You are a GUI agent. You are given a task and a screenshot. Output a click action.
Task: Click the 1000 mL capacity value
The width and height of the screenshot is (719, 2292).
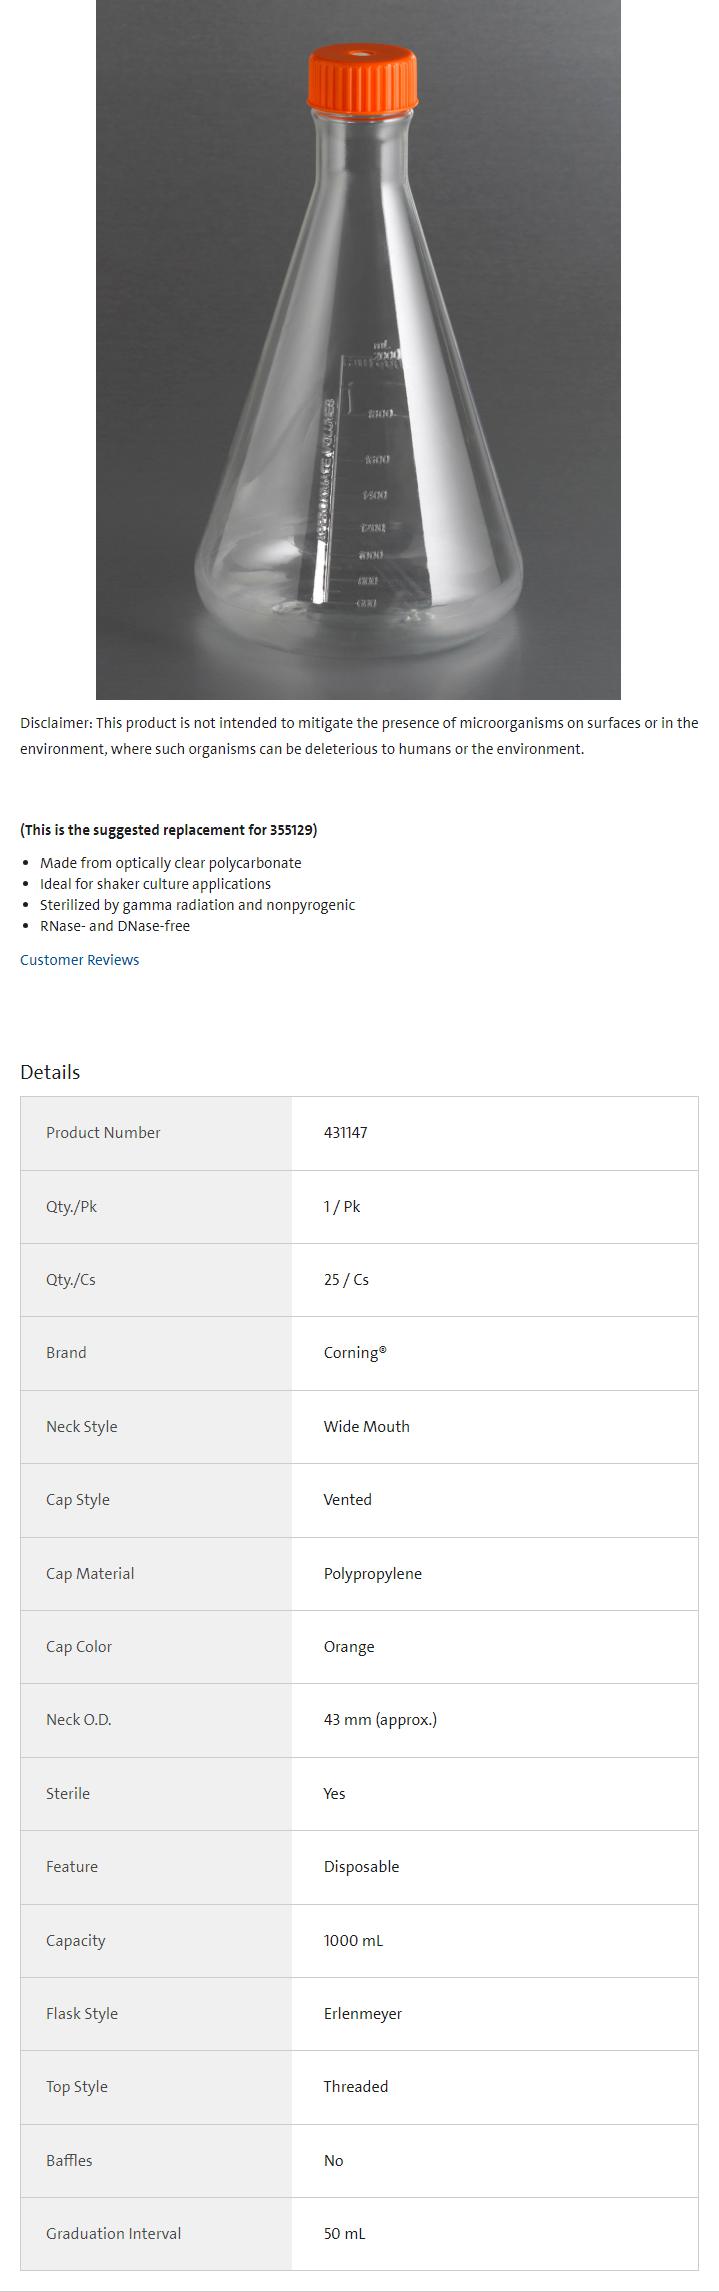coord(353,1941)
